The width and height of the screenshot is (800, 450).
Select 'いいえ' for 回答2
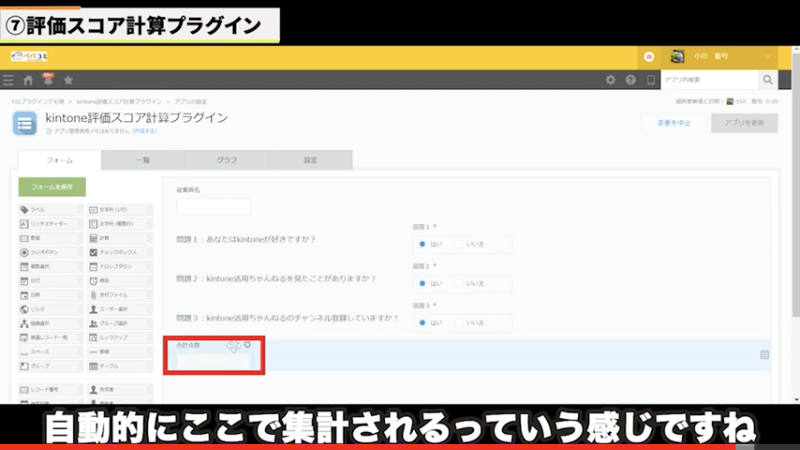tap(459, 283)
